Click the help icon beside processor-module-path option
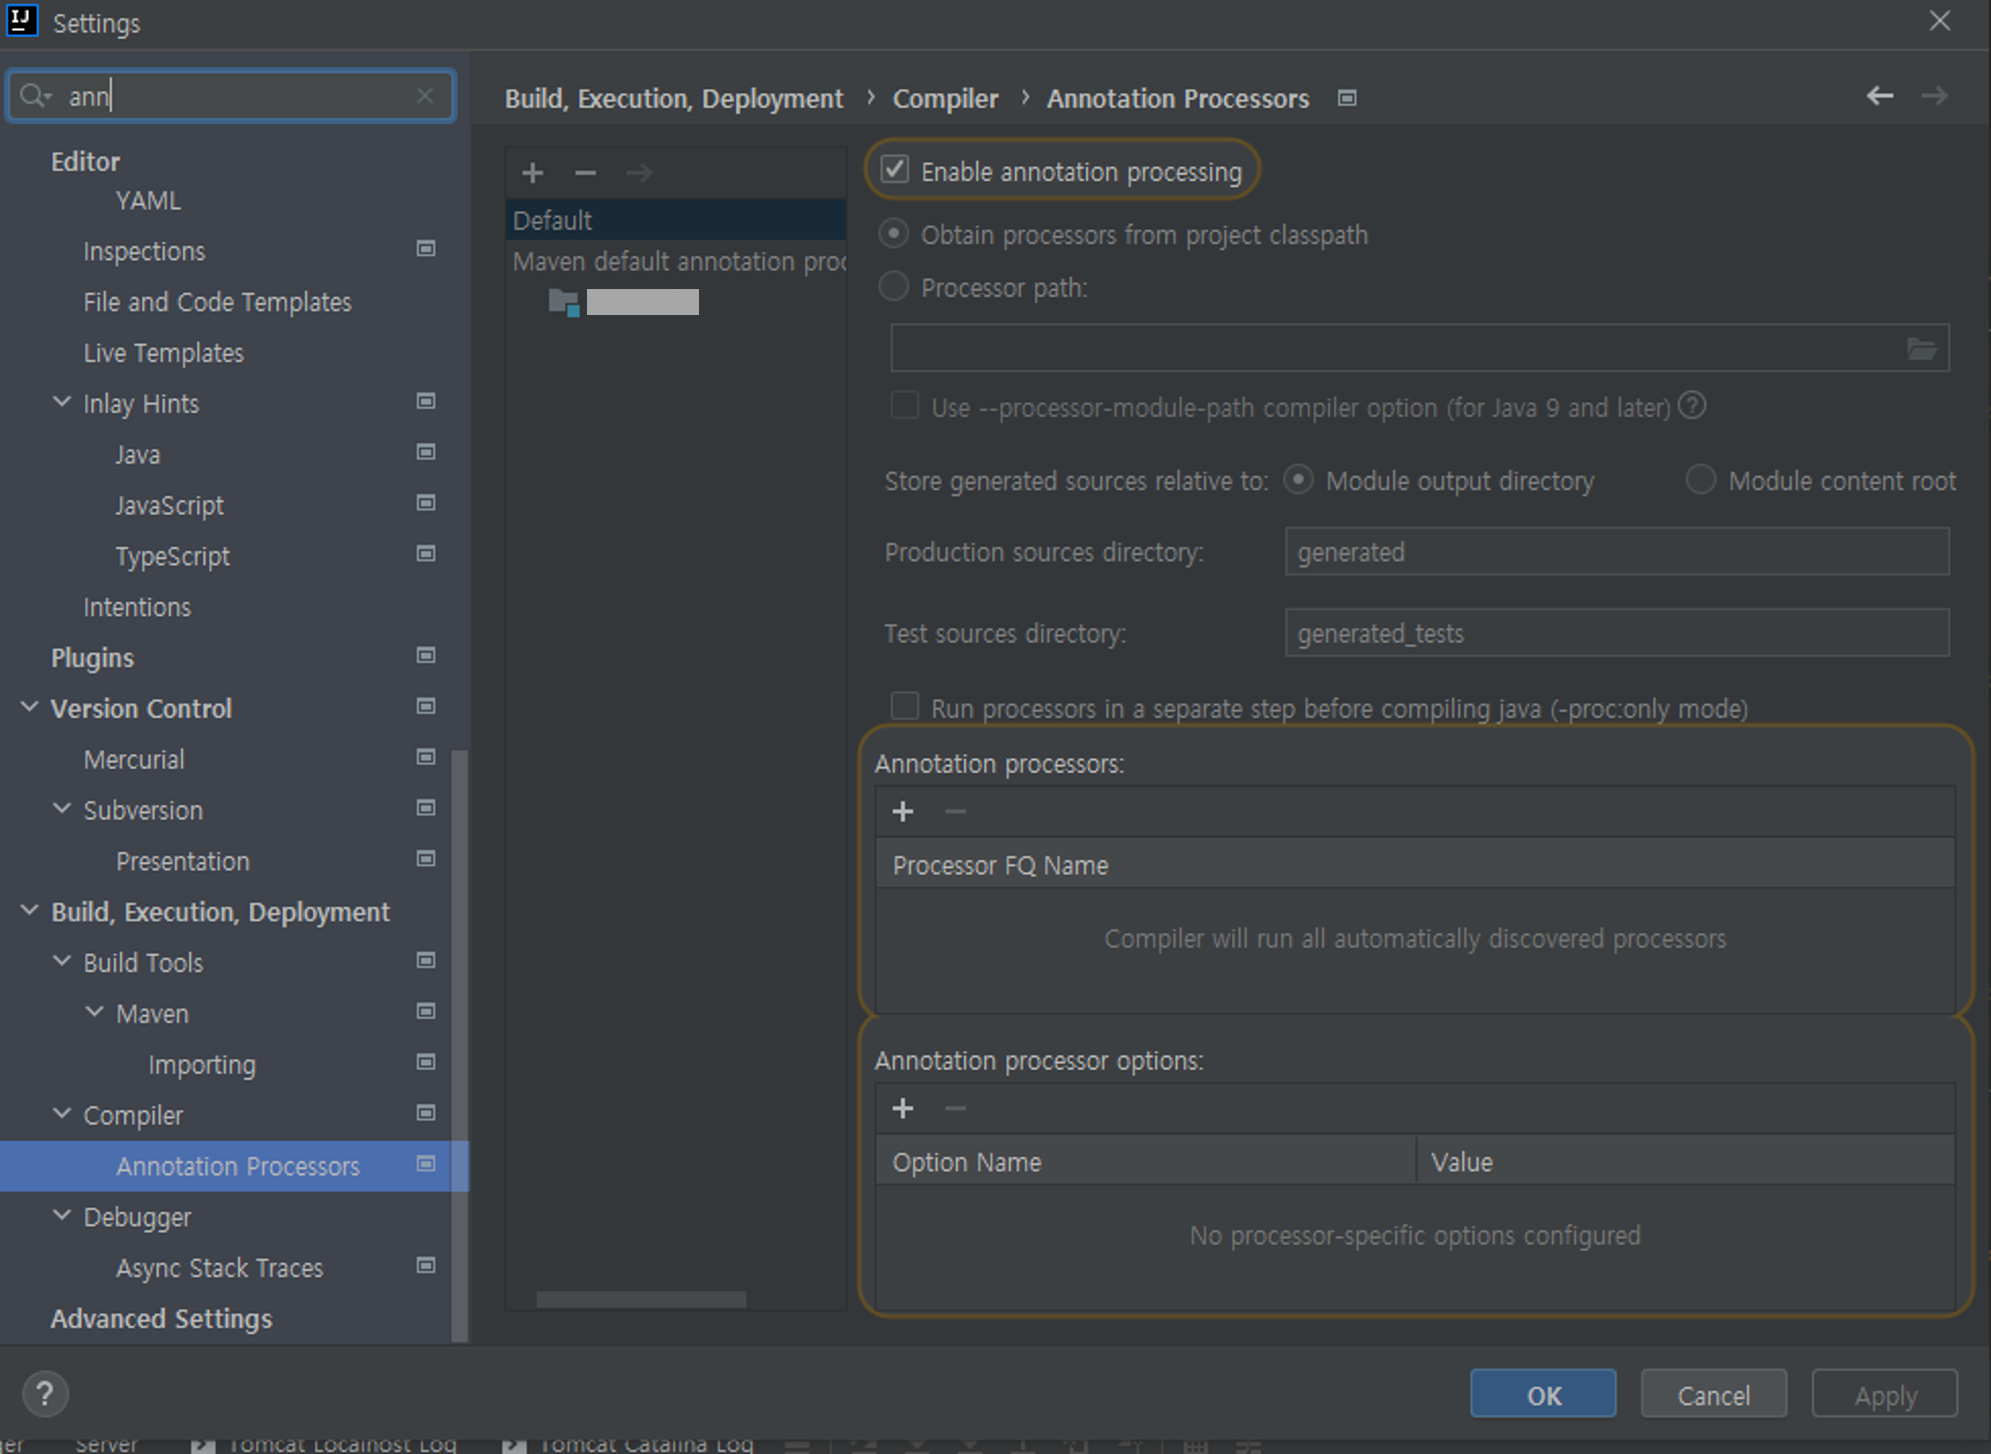This screenshot has width=1991, height=1454. (x=1692, y=406)
